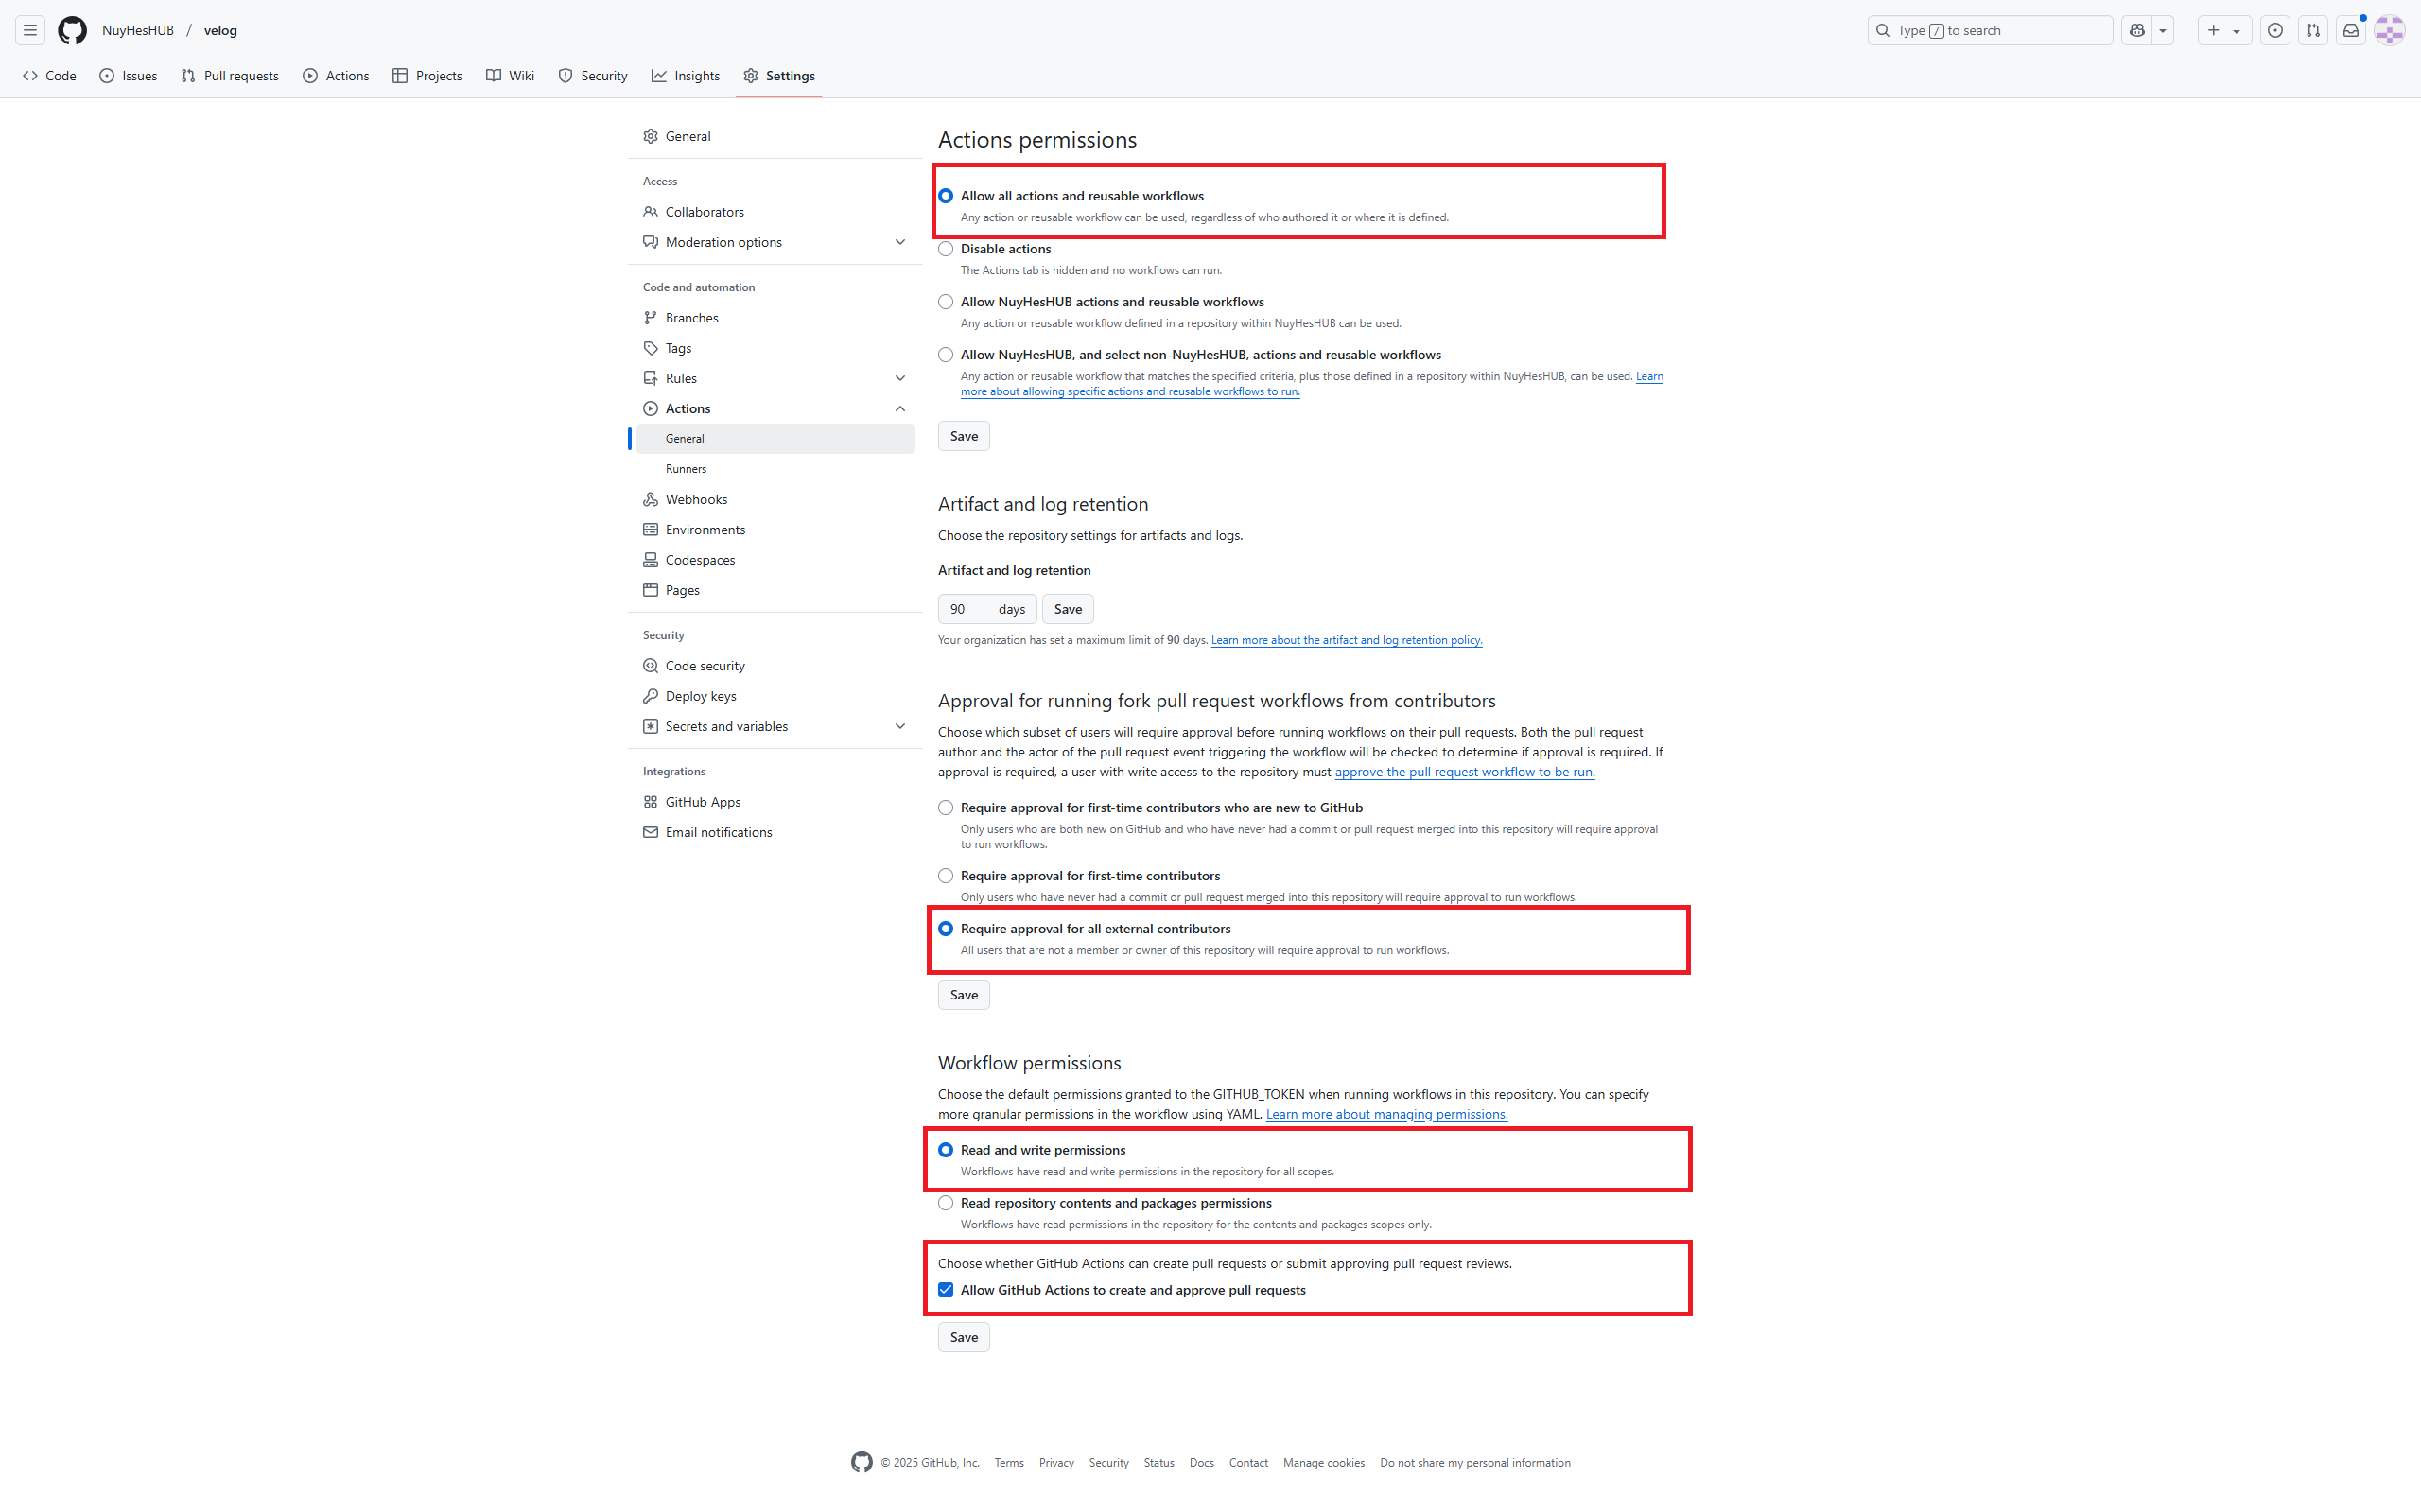
Task: Select Allow NuyHesHUB and select non-NuyHesHUB actions
Action: 945,355
